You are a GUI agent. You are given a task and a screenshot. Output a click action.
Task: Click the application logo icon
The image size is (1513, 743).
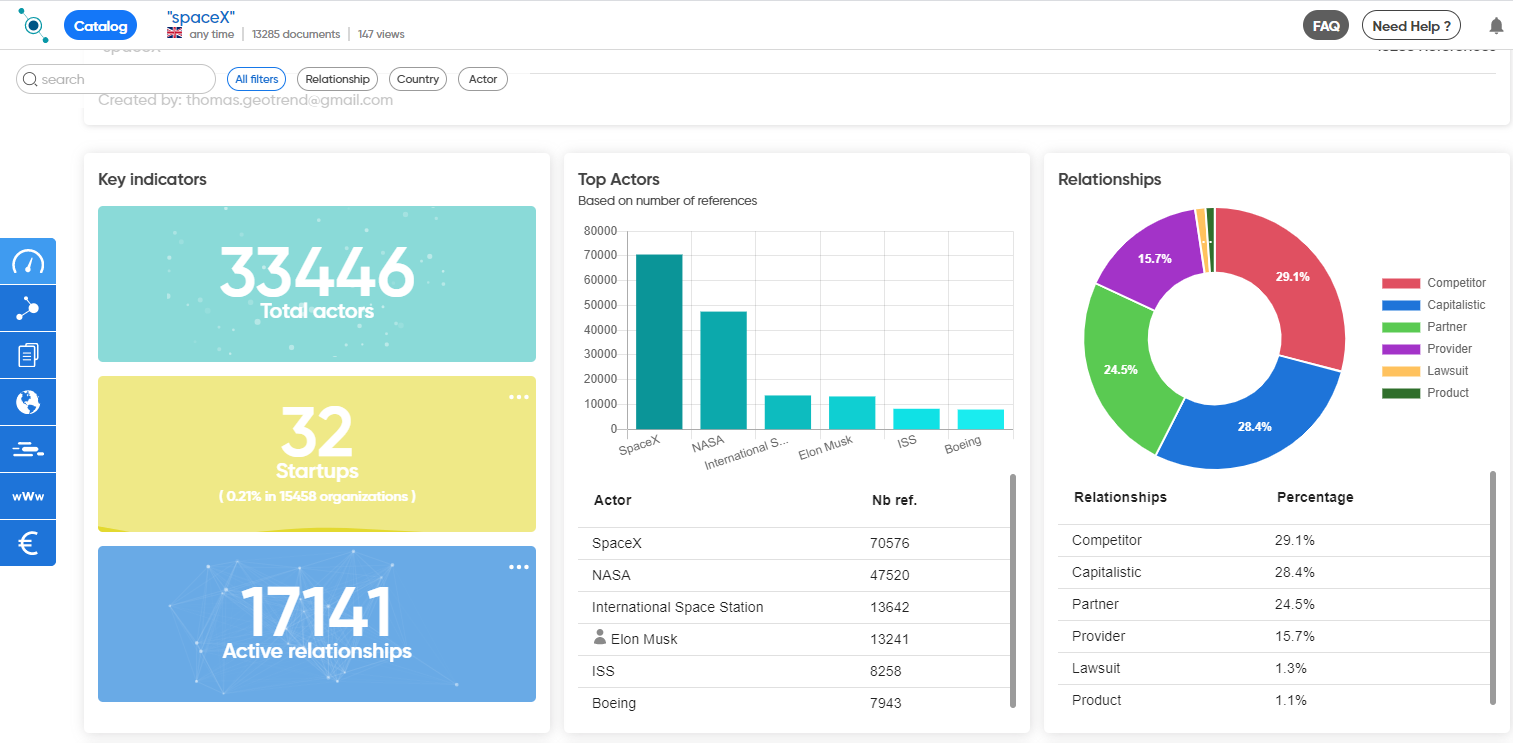[33, 25]
